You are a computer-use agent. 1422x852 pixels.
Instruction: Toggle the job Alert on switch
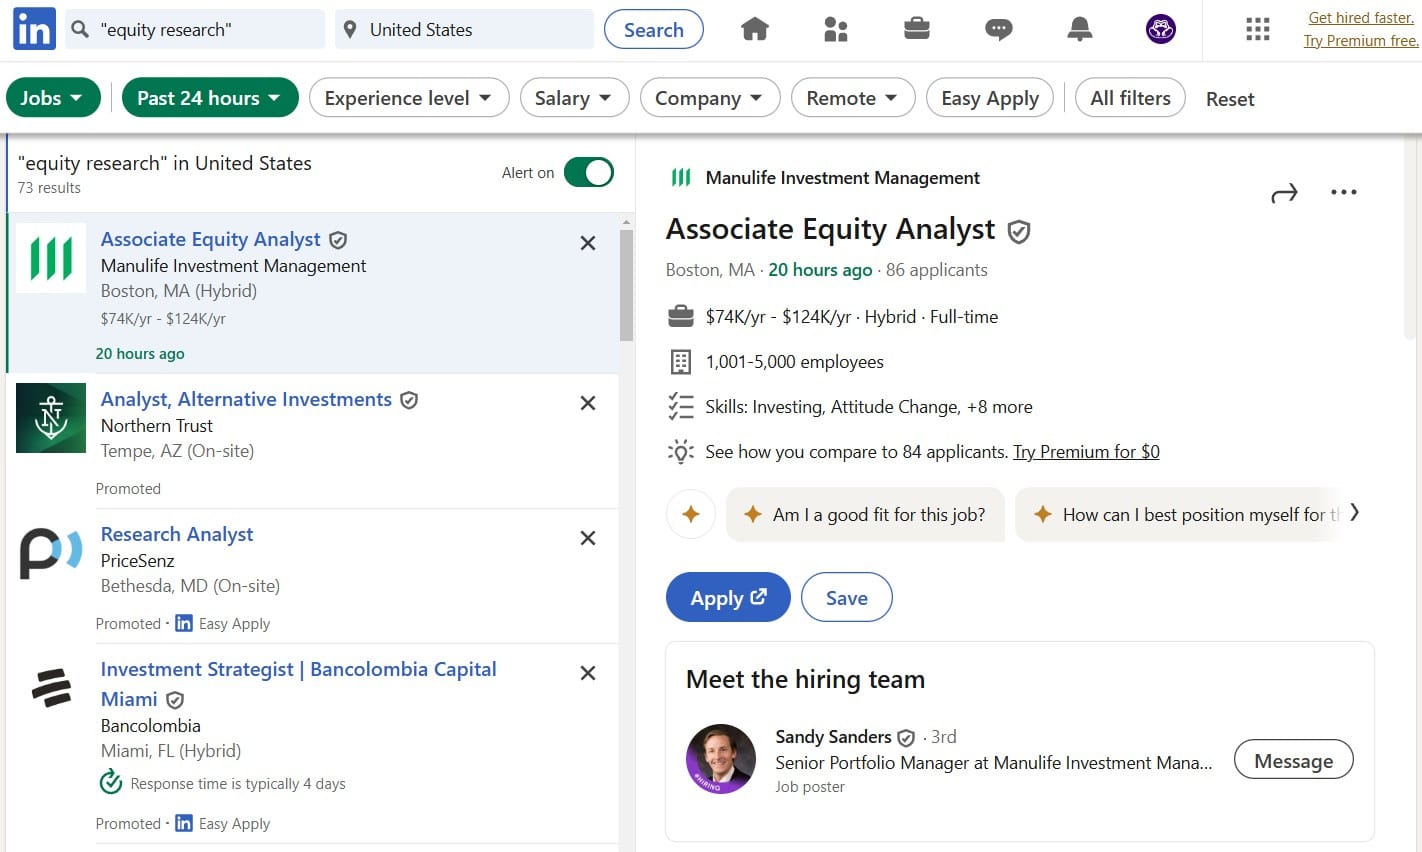(x=589, y=173)
